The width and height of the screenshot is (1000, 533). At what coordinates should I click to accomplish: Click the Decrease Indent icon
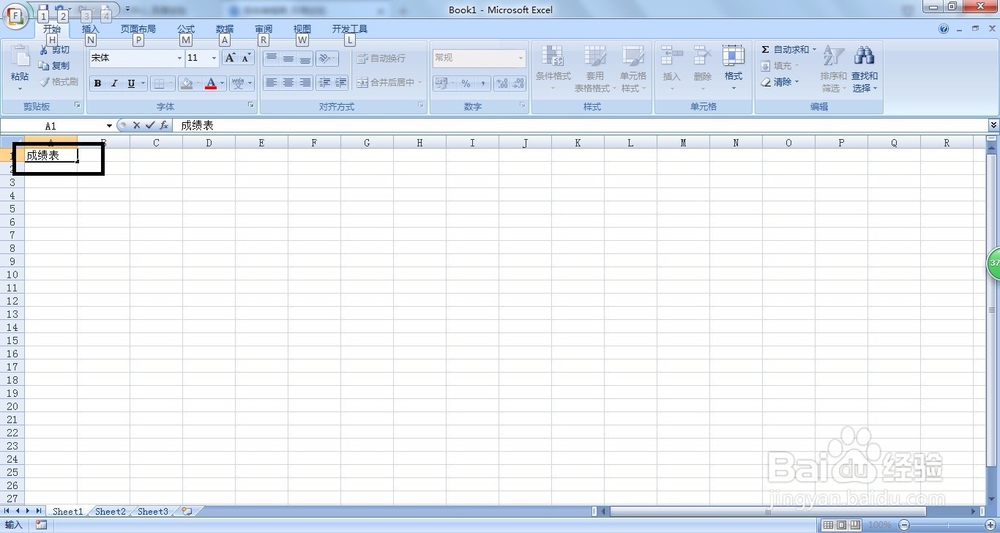pos(325,82)
